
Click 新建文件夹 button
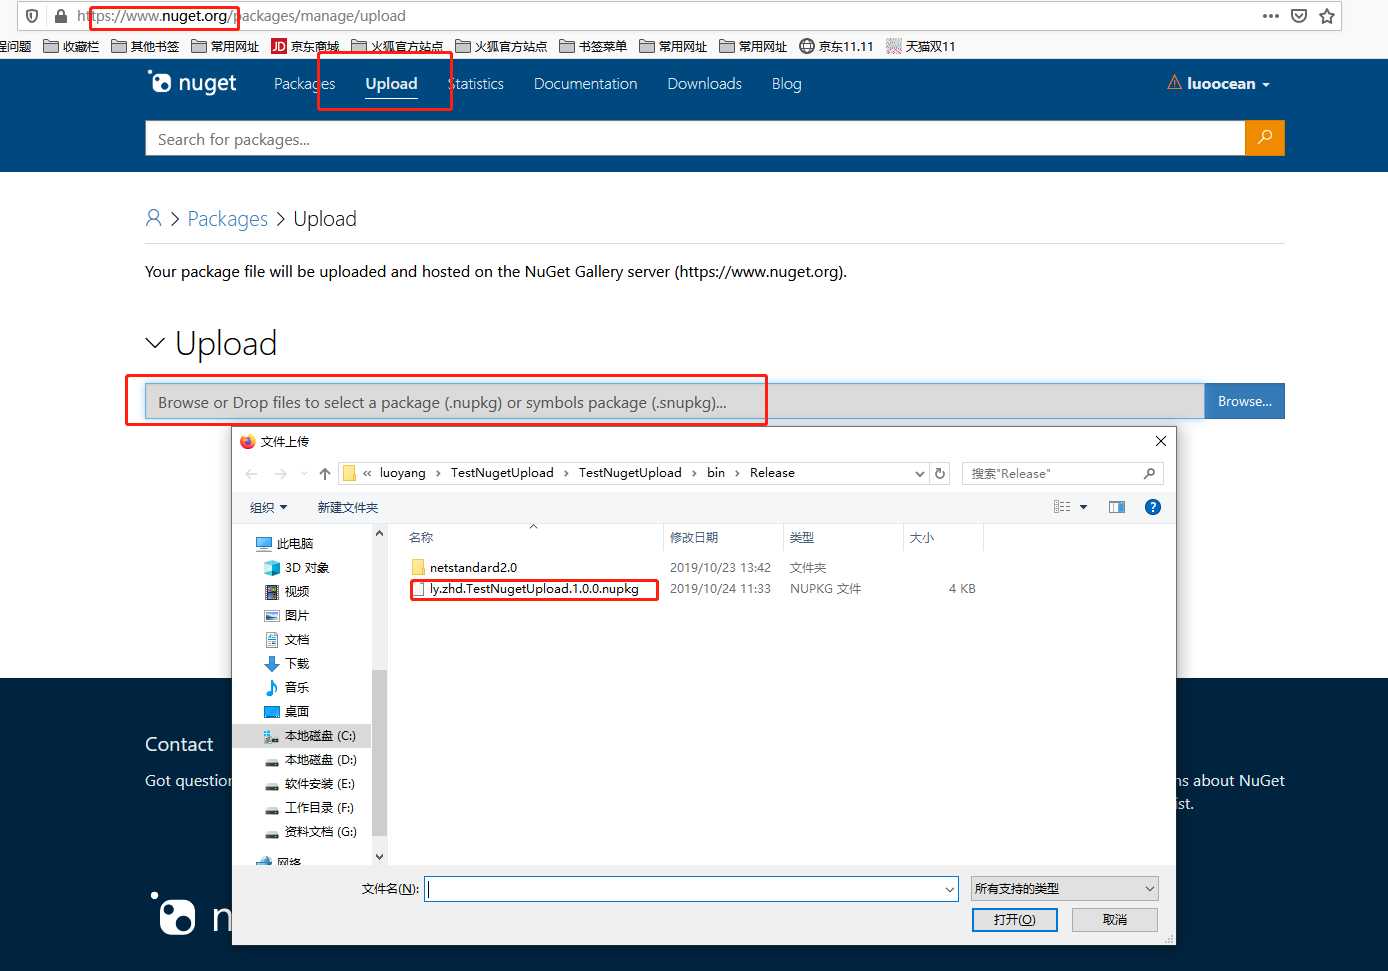point(347,507)
